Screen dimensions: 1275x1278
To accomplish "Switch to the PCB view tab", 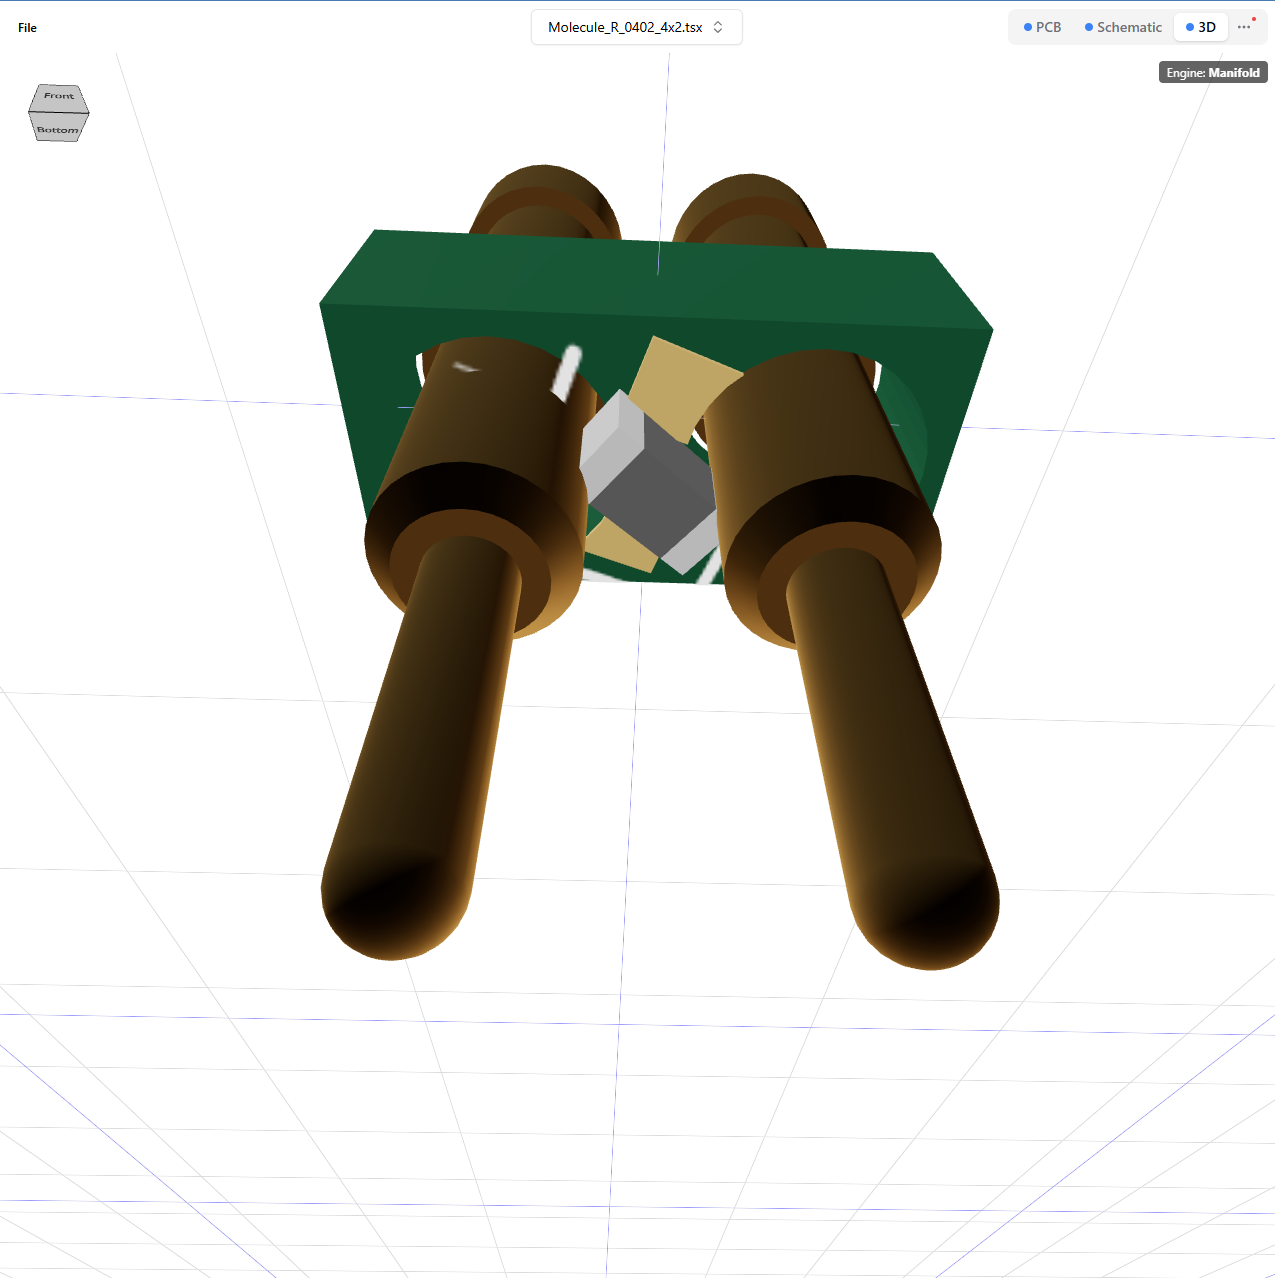I will point(1042,27).
